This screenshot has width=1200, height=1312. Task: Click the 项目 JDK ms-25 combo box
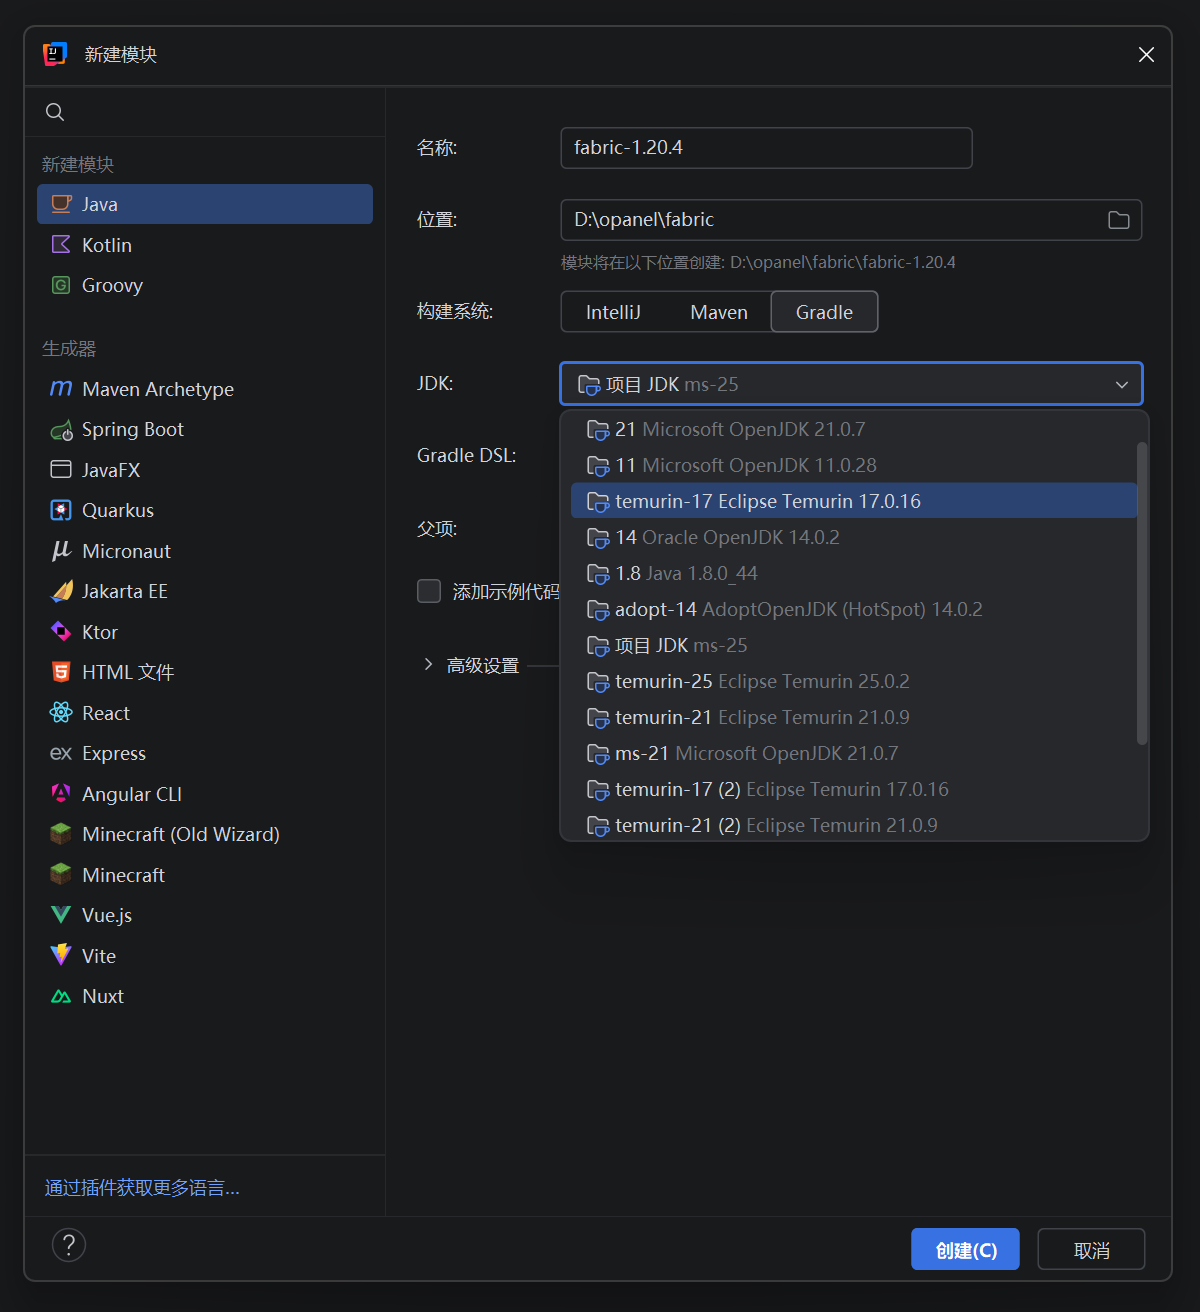coord(851,384)
